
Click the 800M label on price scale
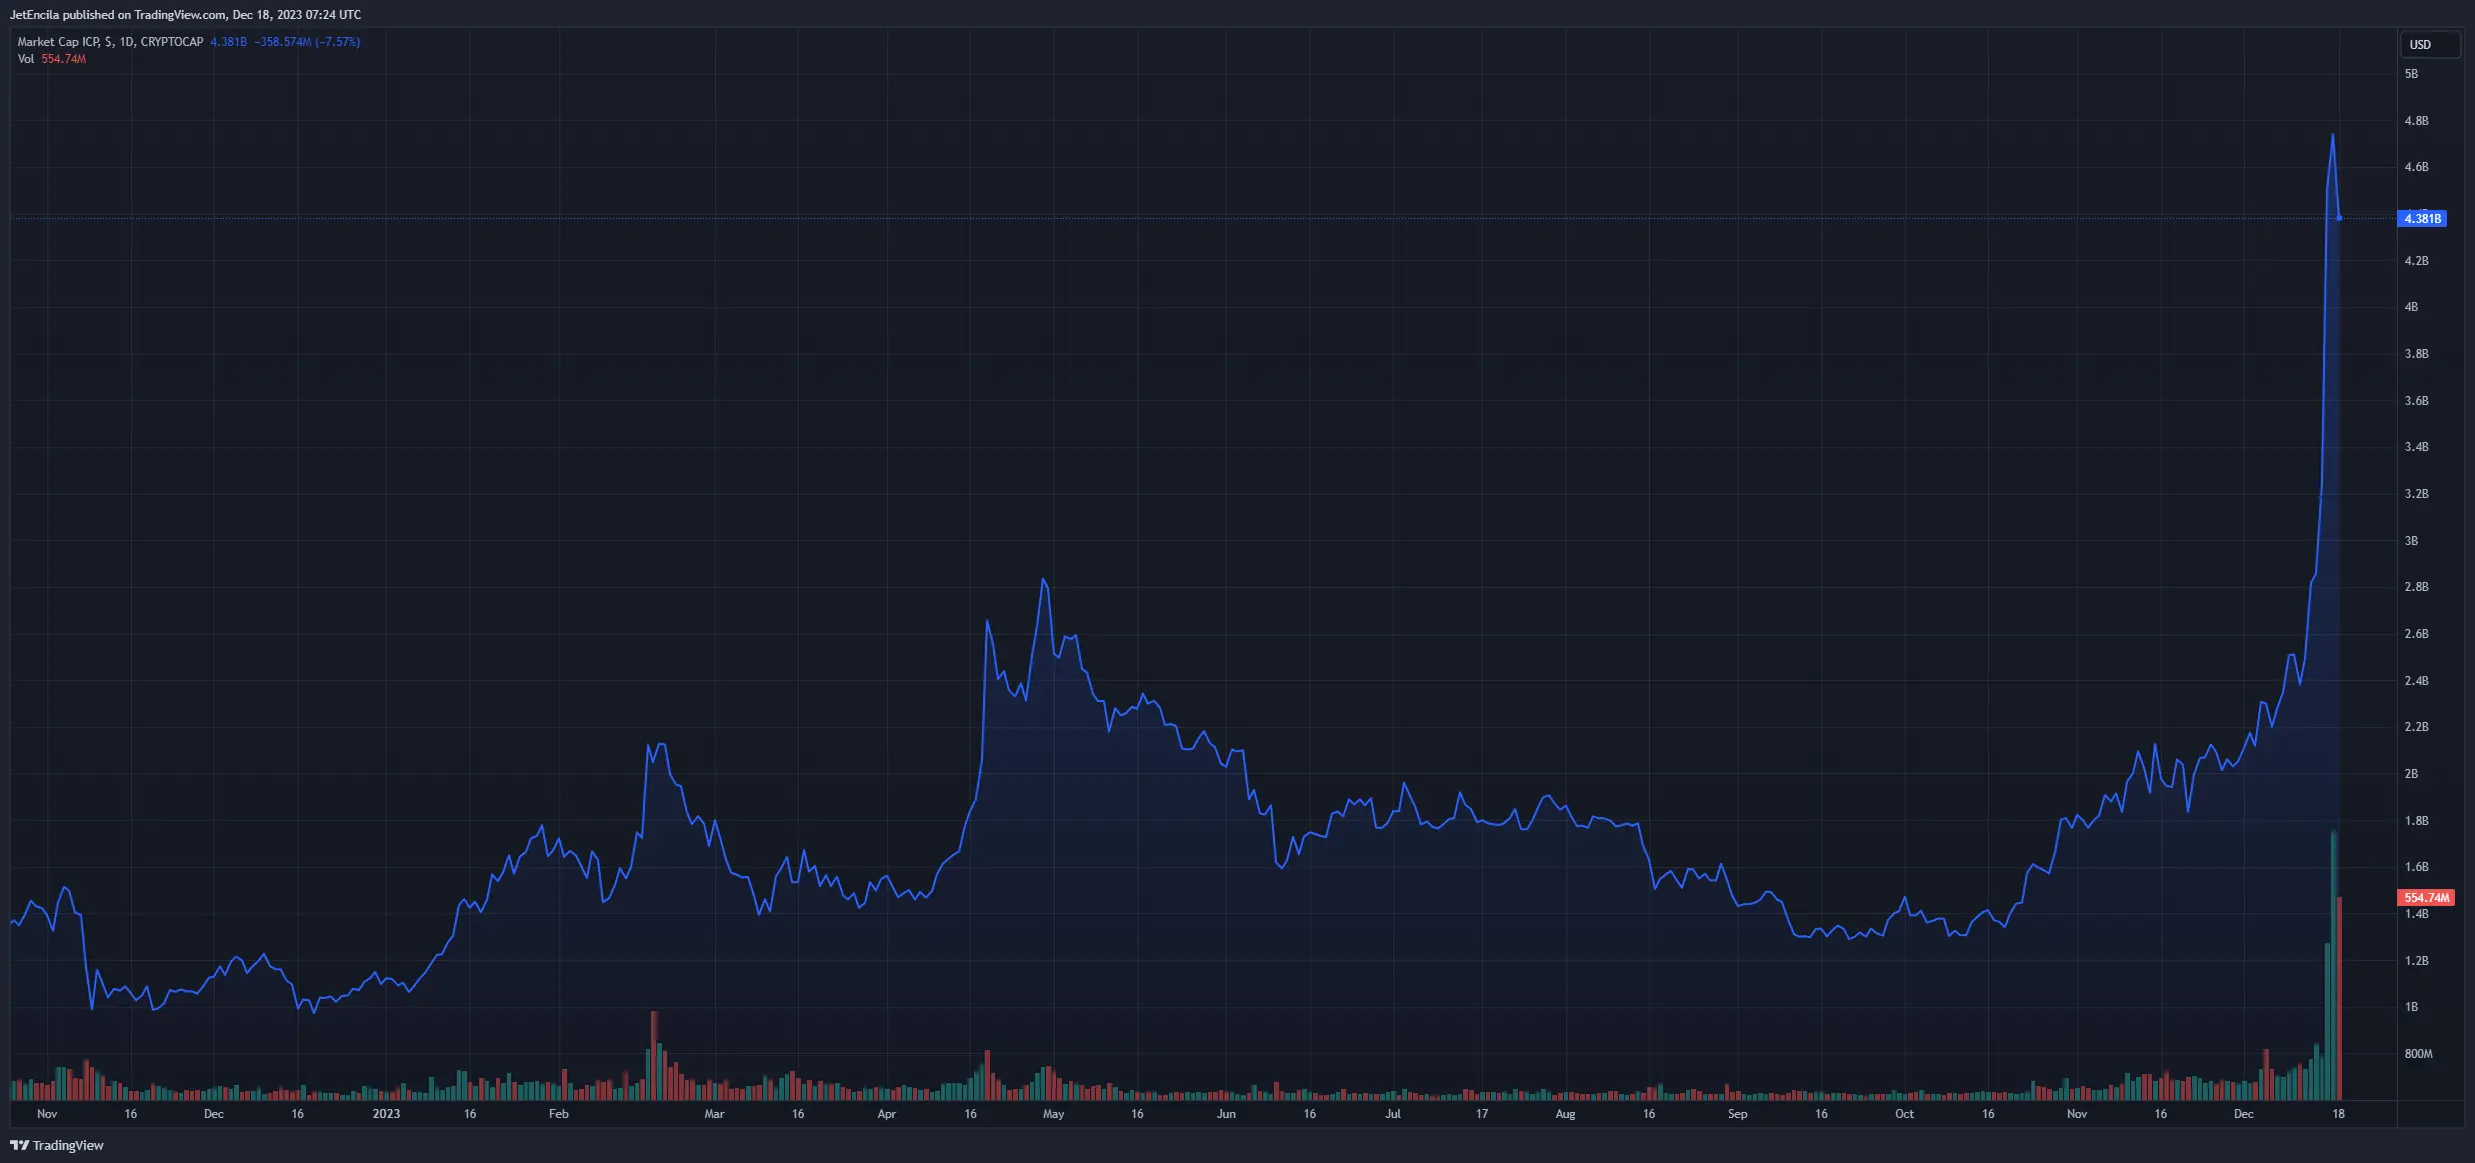click(x=2418, y=1053)
